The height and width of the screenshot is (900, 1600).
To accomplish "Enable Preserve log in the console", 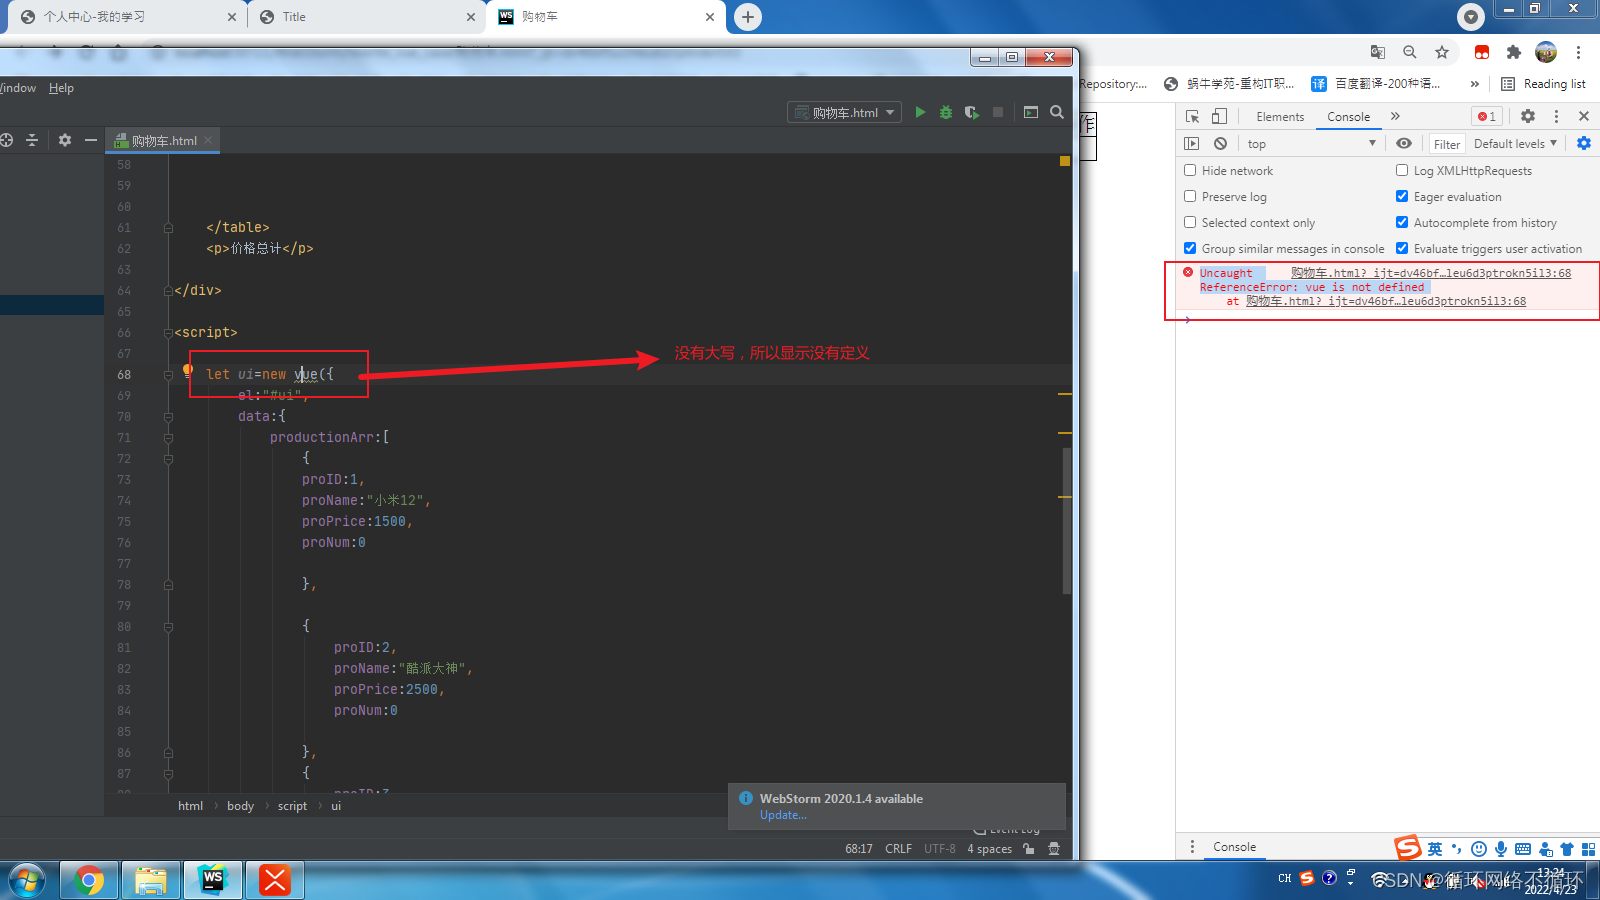I will (1189, 196).
